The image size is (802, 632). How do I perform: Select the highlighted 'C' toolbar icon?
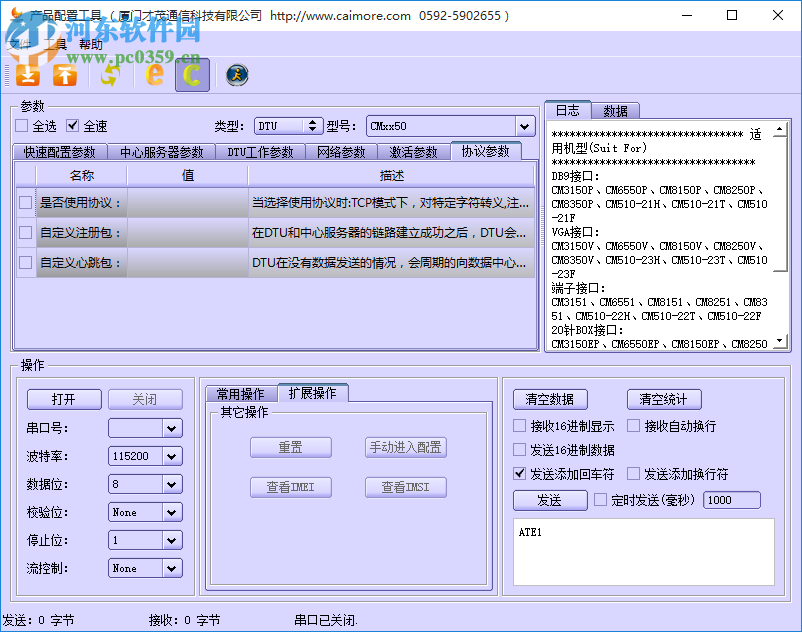pyautogui.click(x=191, y=74)
